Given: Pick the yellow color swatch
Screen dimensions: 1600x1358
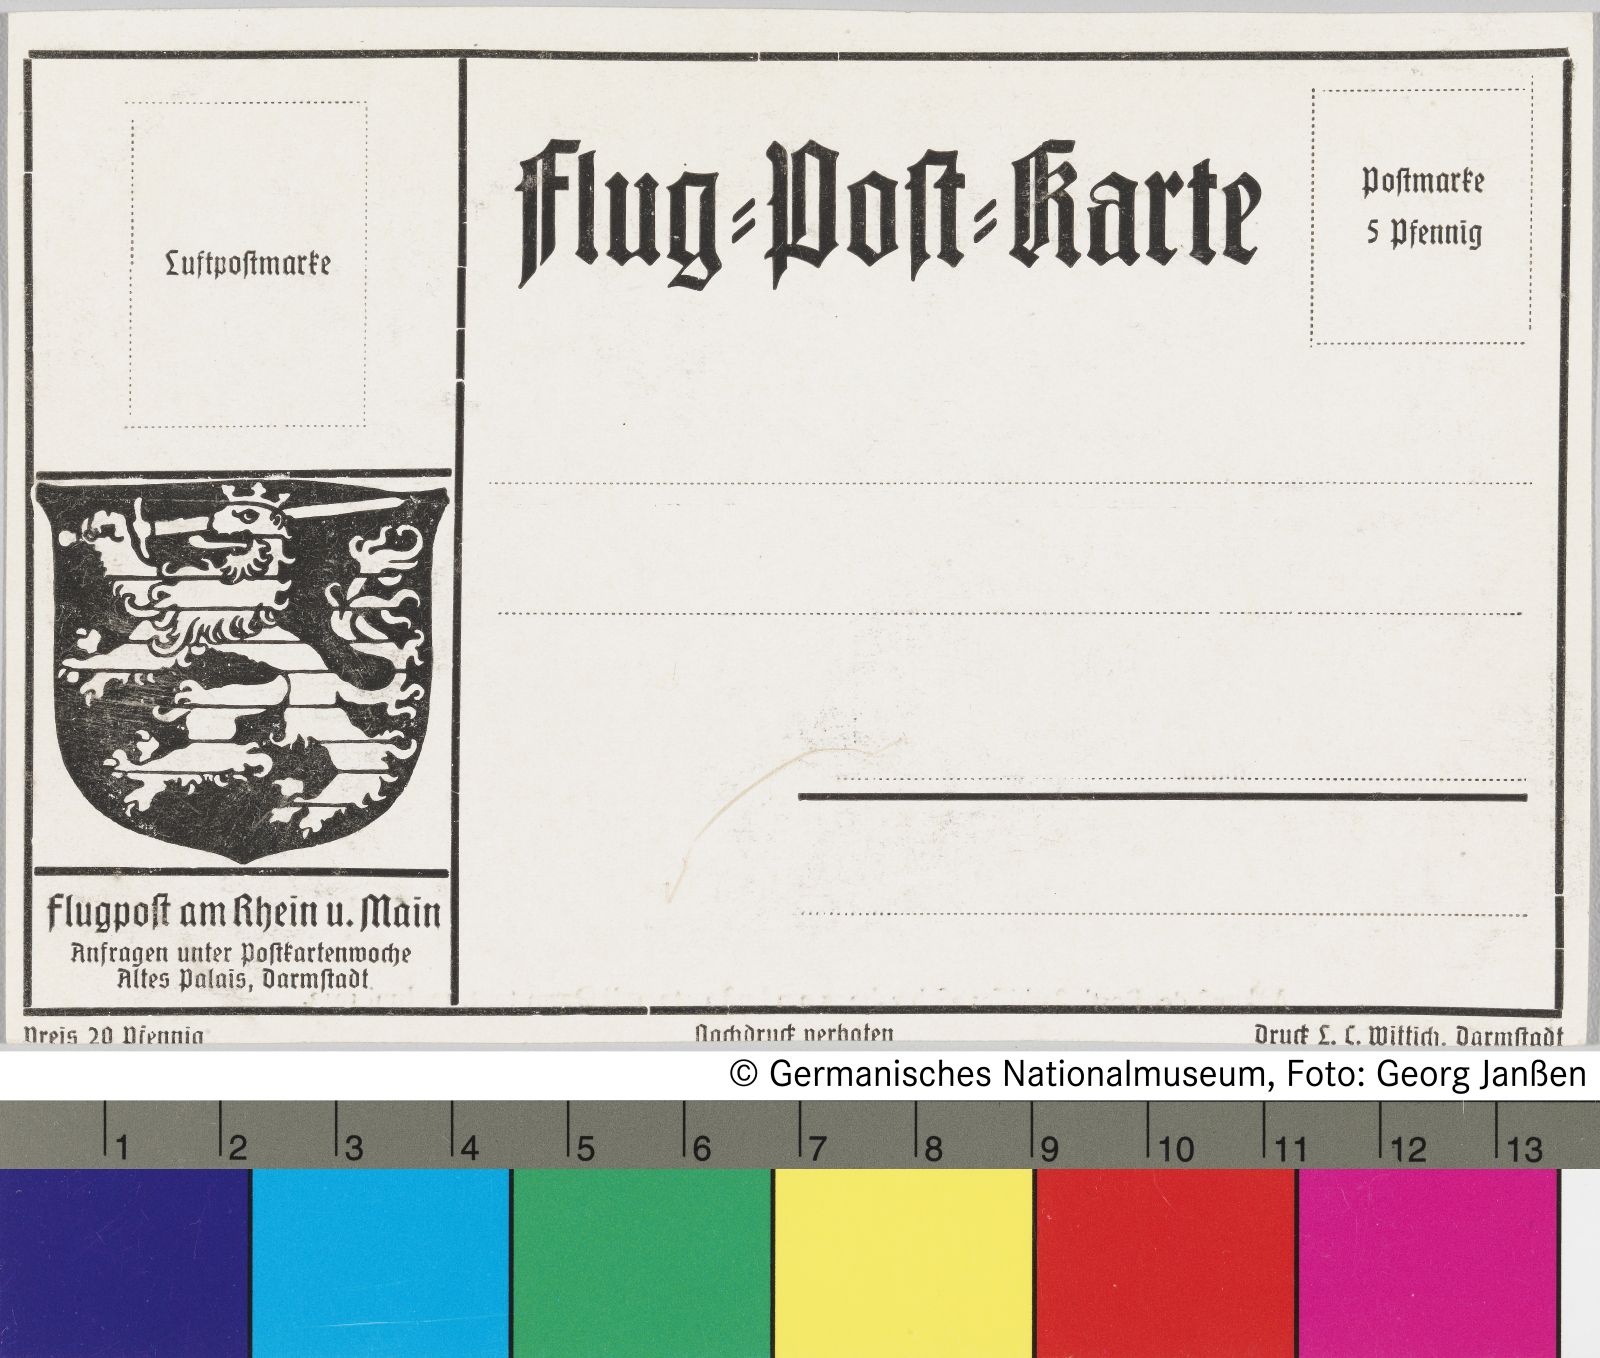Looking at the screenshot, I should (903, 1262).
